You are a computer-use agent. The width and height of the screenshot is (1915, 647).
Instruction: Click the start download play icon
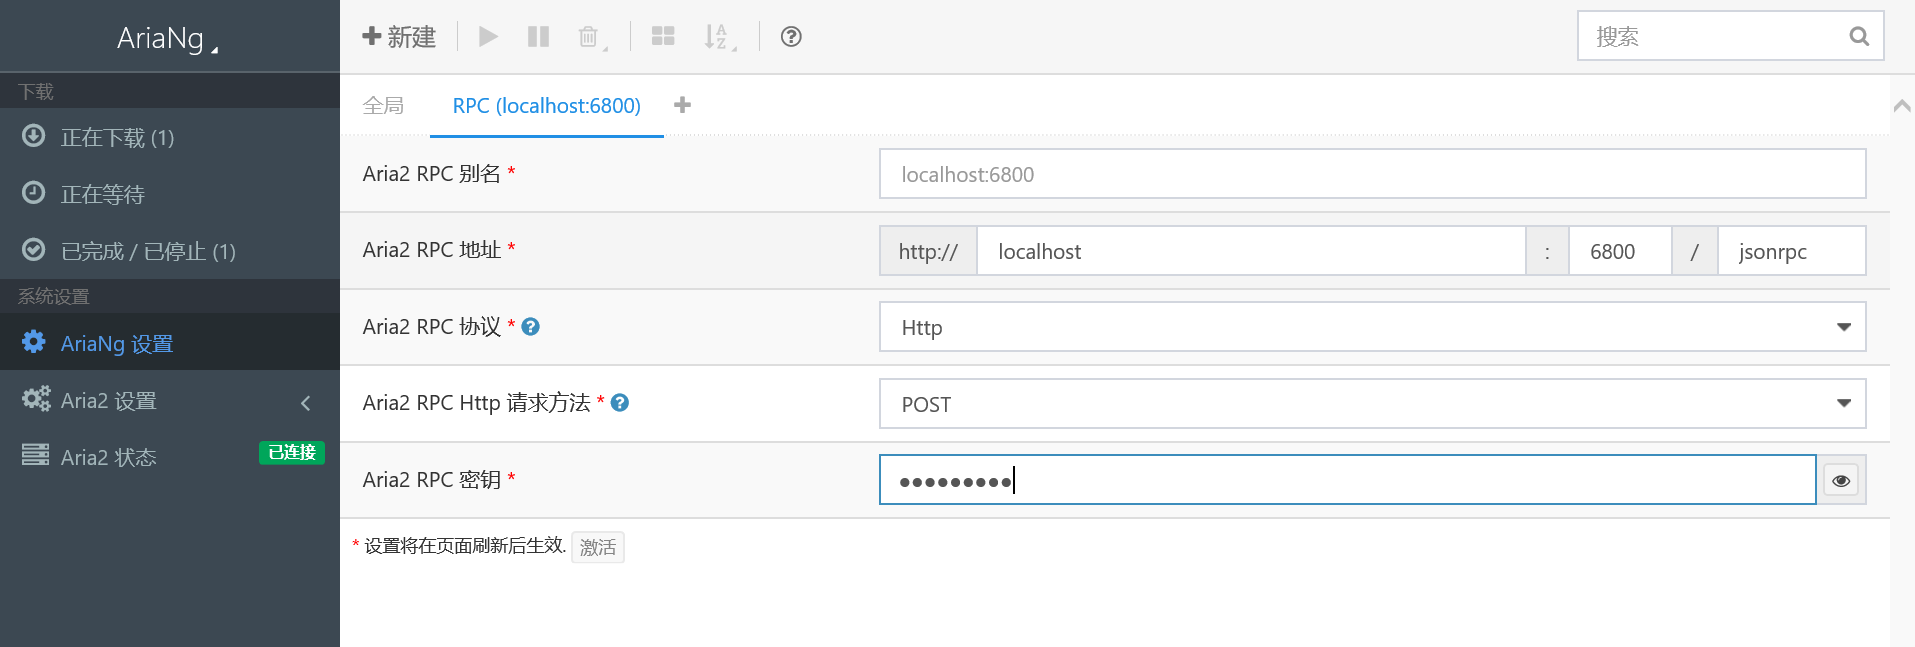(488, 37)
